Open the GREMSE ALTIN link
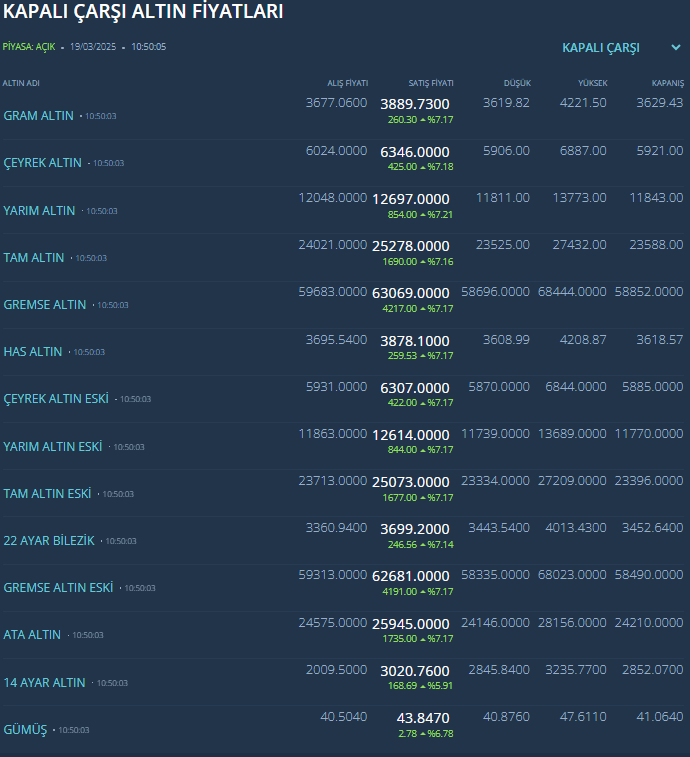 point(44,305)
